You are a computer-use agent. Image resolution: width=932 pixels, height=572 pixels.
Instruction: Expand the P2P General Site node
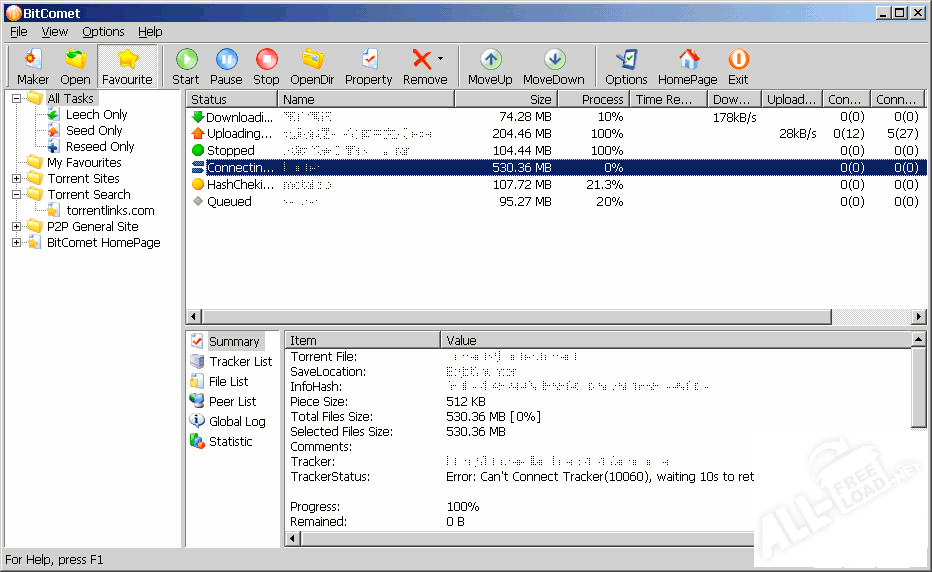pyautogui.click(x=17, y=226)
